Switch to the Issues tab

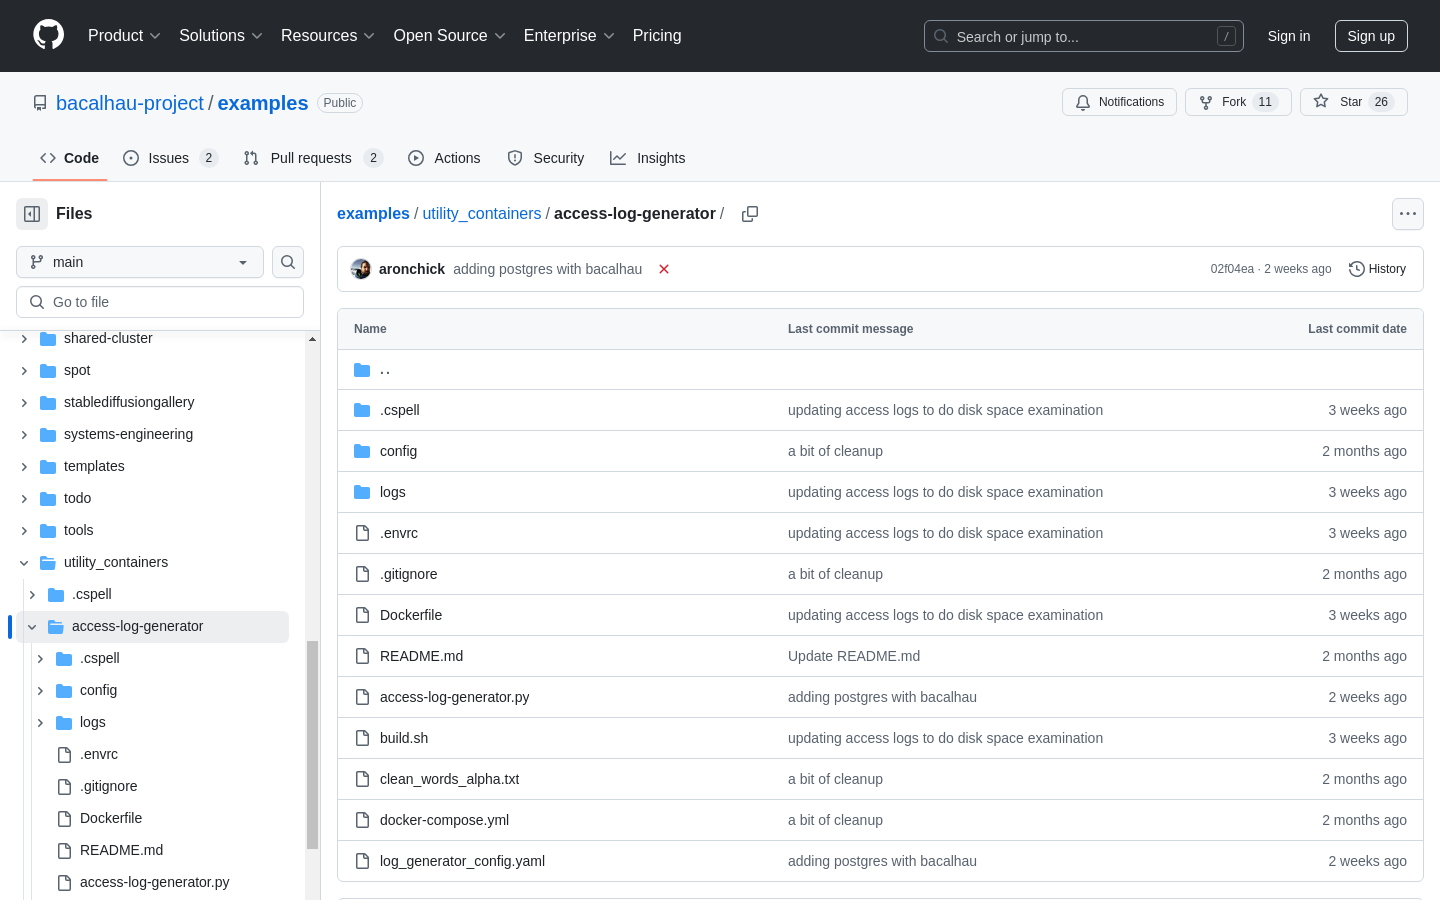170,158
